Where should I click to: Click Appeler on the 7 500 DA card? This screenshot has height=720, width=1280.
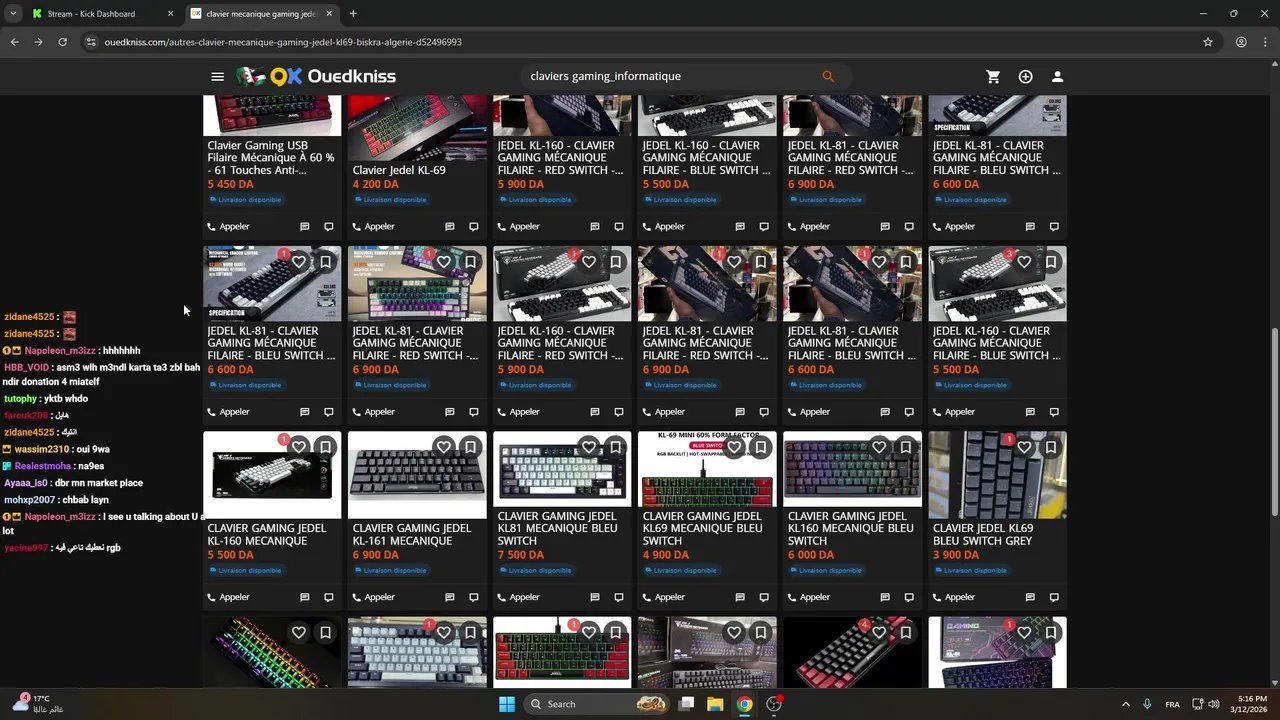tap(518, 597)
